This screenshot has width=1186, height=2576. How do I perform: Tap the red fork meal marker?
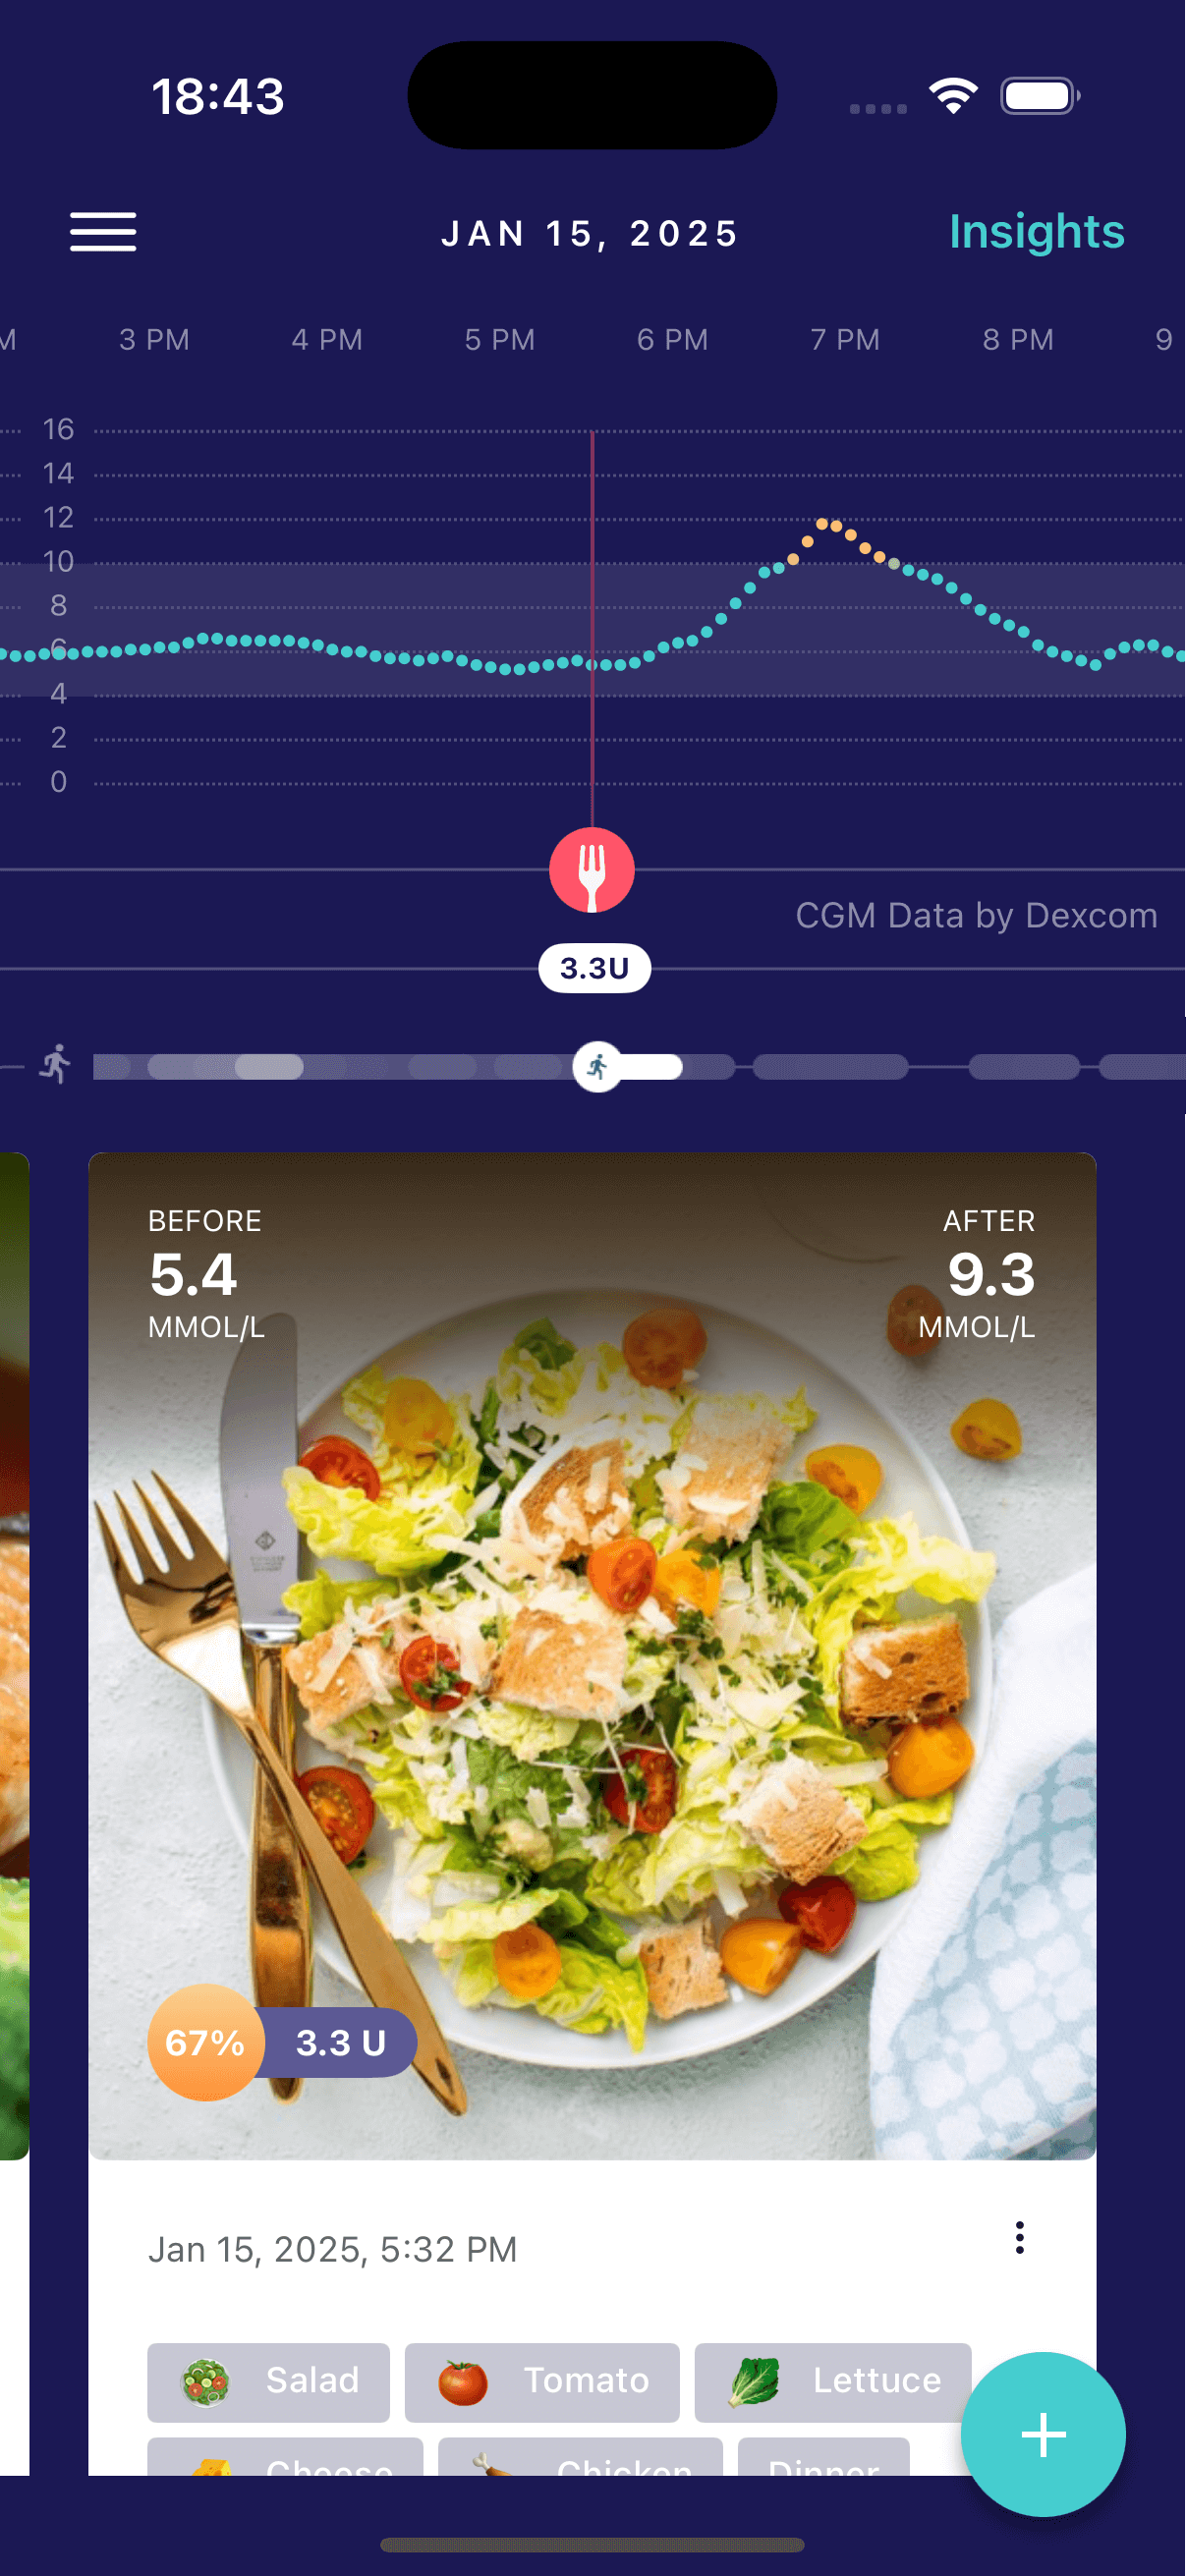(x=592, y=870)
